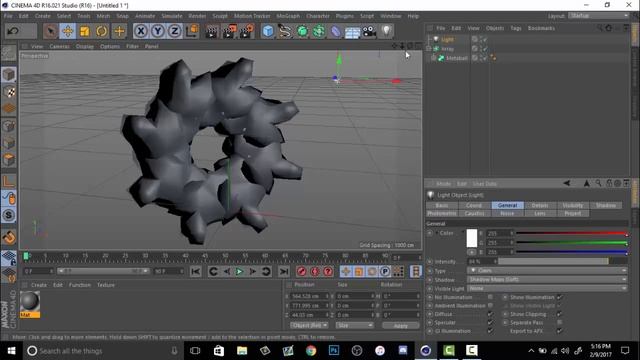Click the Render View clapperboard icon
The height and width of the screenshot is (360, 640).
point(212,31)
